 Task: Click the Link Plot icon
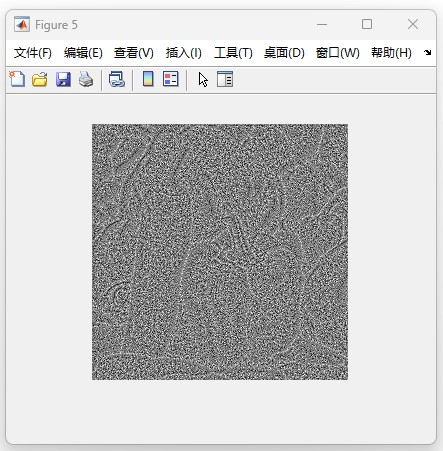point(117,79)
